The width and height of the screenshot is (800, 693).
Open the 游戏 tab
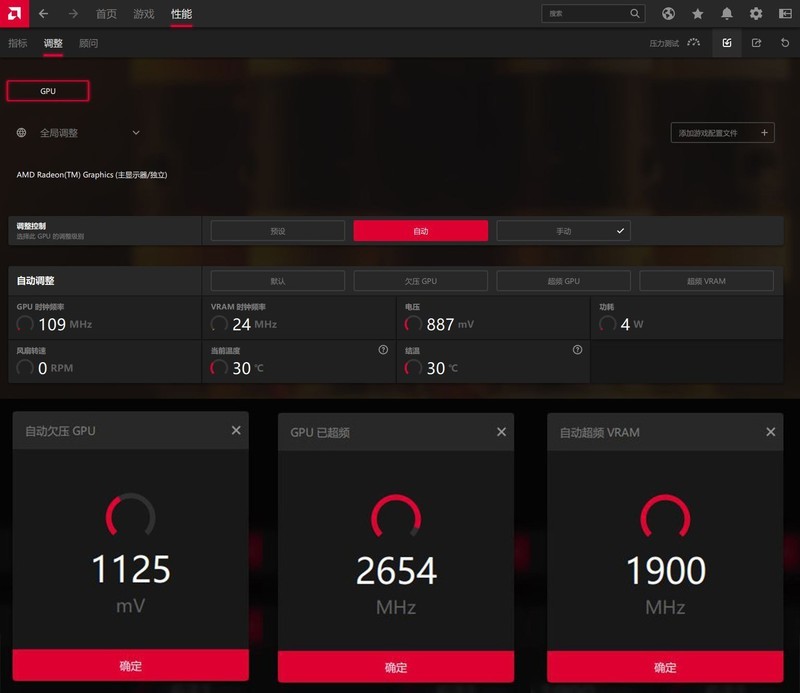tap(143, 14)
